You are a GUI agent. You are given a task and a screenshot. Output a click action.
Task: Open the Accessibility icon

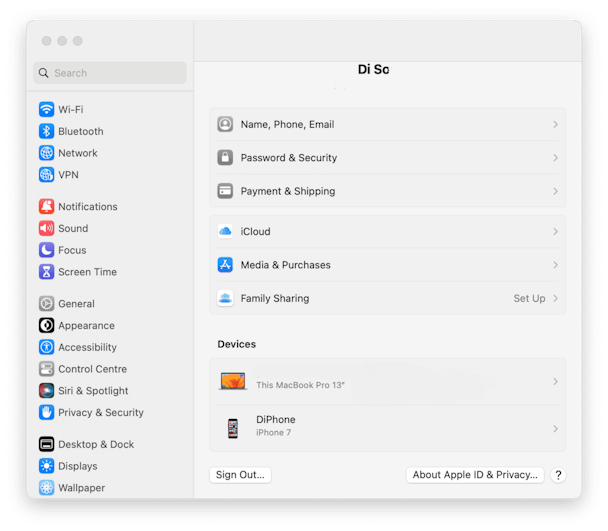[x=46, y=347]
